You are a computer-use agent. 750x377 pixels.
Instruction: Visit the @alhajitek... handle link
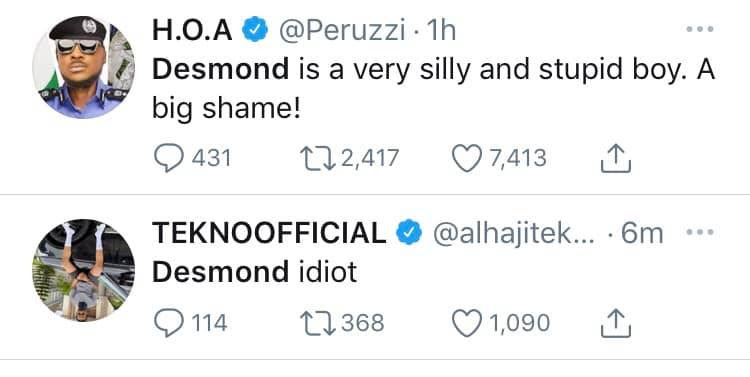point(513,234)
